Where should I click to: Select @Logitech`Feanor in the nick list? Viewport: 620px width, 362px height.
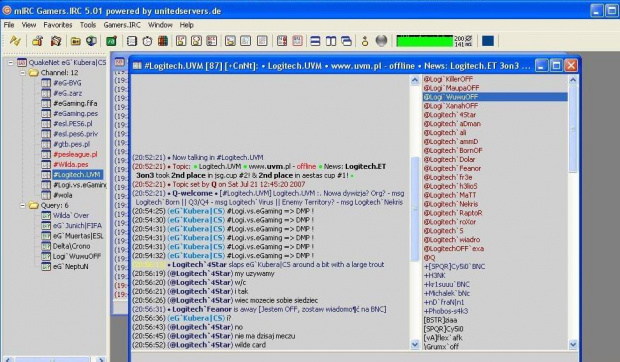[452, 168]
